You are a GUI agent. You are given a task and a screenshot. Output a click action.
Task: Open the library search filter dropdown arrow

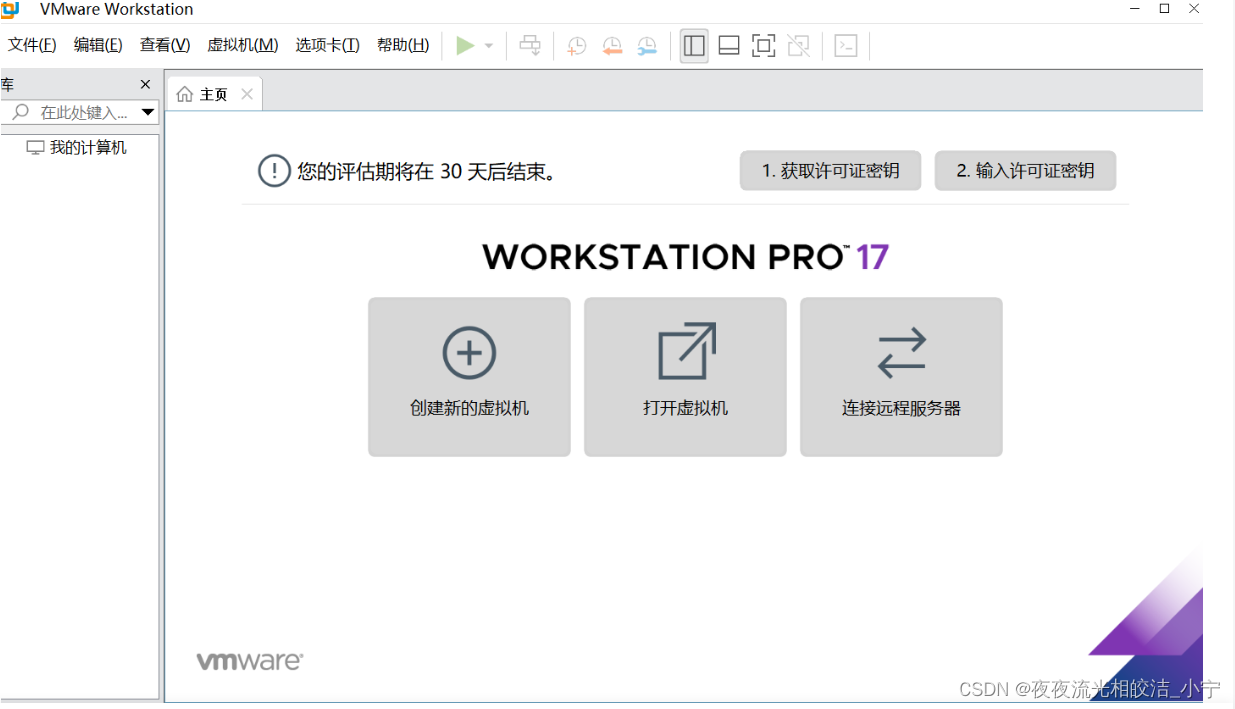point(148,112)
